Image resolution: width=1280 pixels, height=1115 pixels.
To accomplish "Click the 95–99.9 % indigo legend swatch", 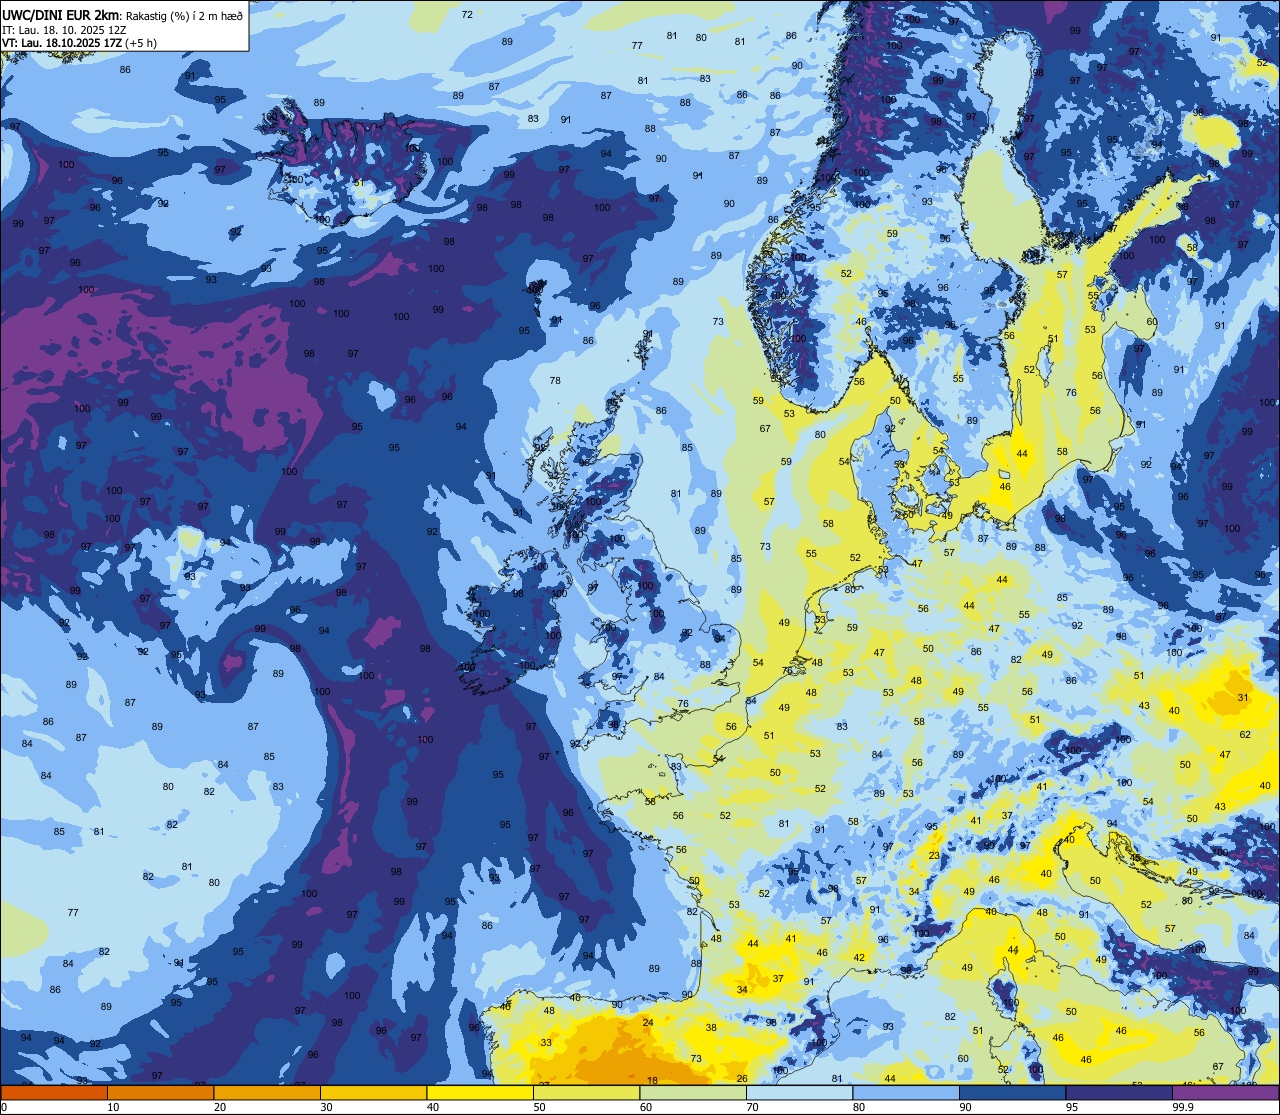I will [x=1119, y=1092].
